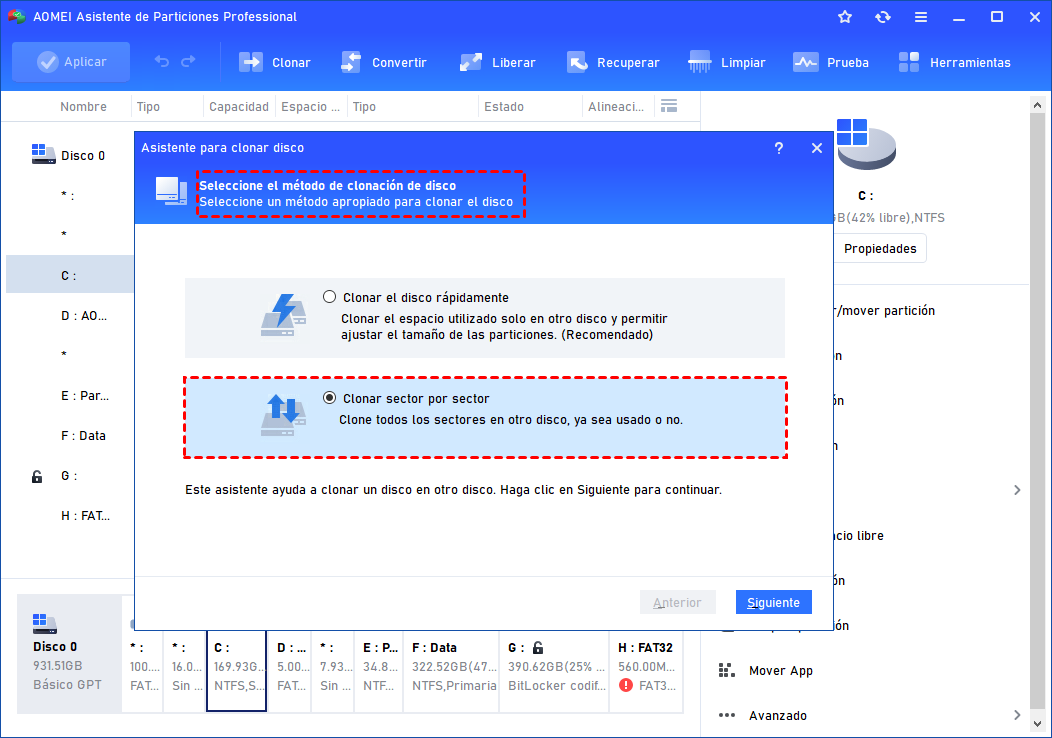Select Clonar sector por sector radio button
This screenshot has height=738, width=1052.
click(x=329, y=398)
